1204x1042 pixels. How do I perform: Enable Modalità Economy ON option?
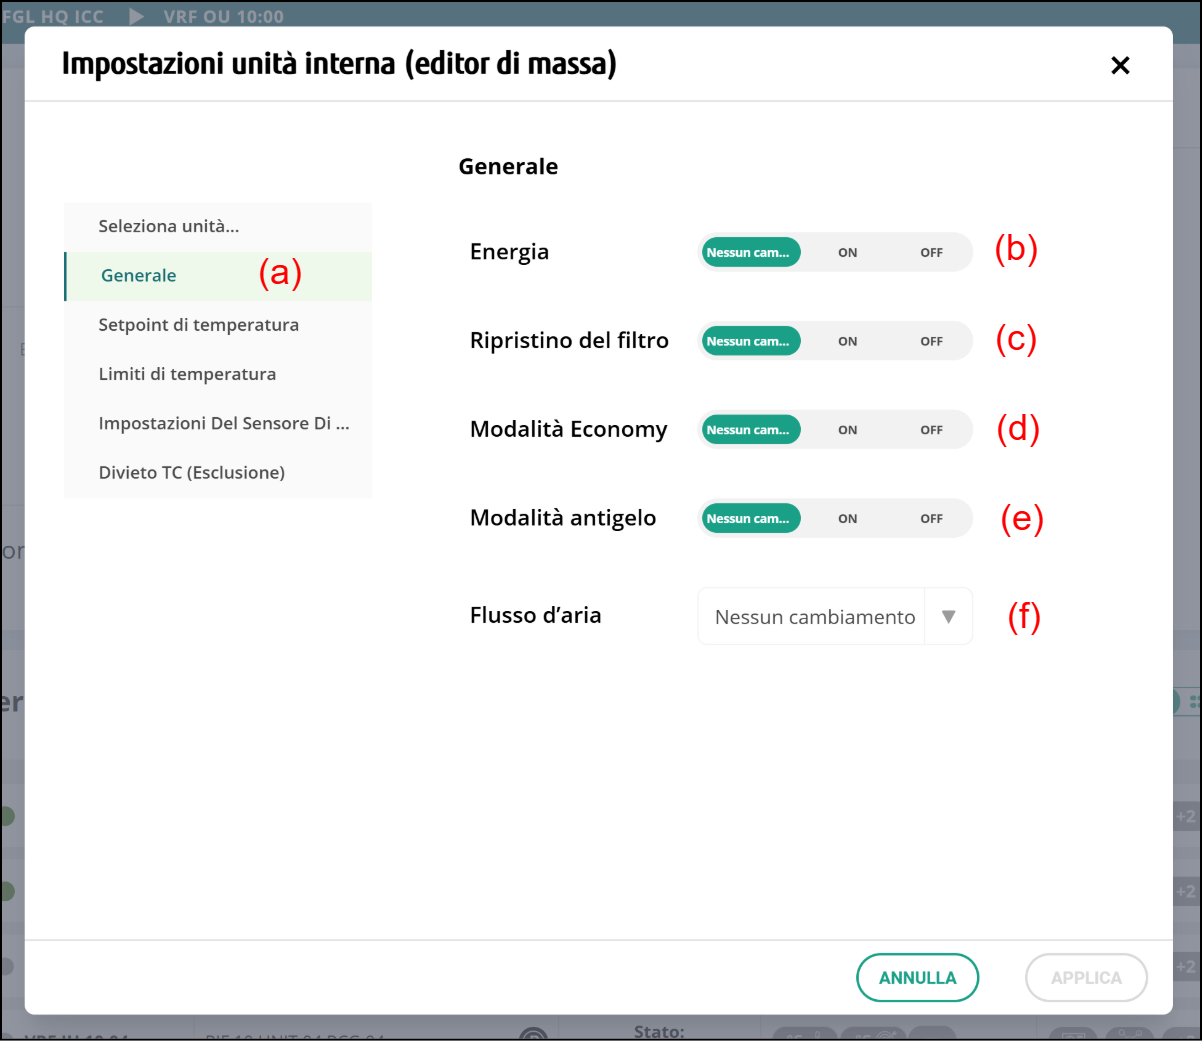(x=847, y=430)
